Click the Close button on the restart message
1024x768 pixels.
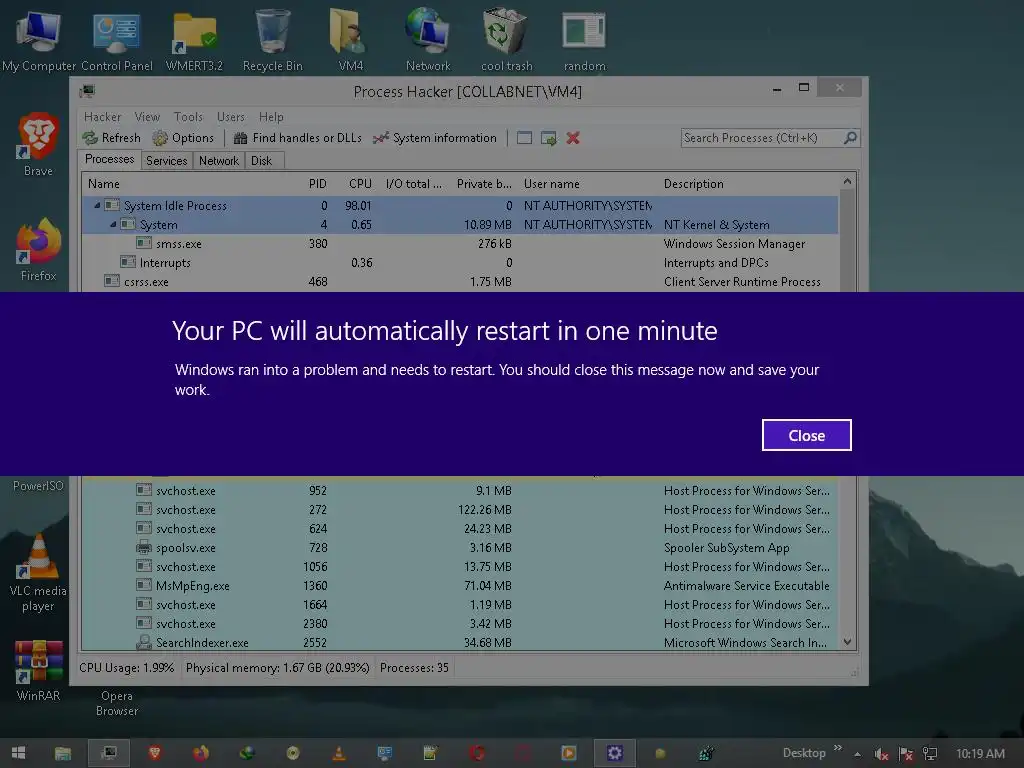pos(807,435)
